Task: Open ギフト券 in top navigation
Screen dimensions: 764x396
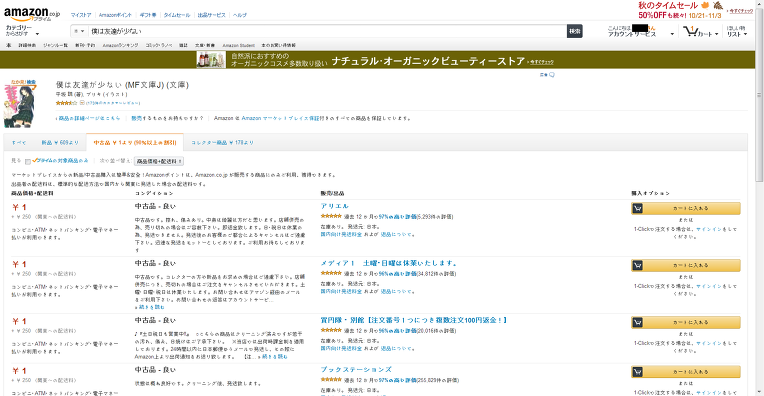Action: pos(148,15)
